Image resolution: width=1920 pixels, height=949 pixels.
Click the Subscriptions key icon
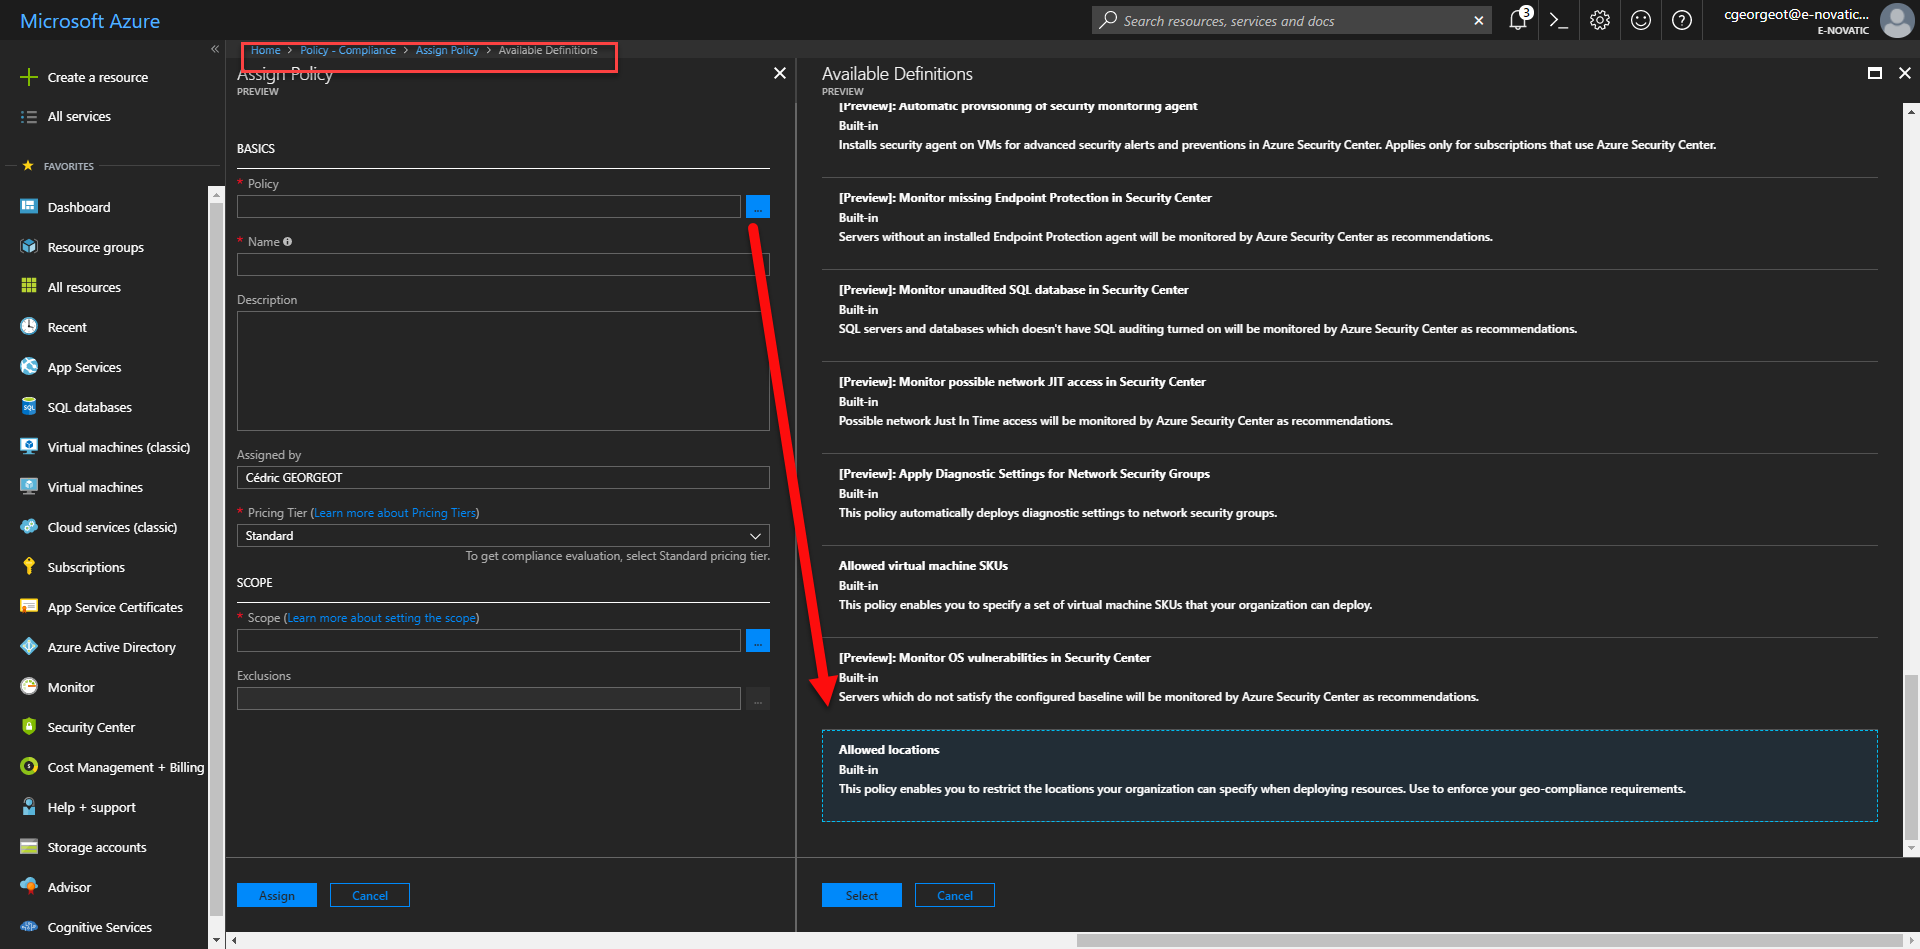[x=29, y=567]
